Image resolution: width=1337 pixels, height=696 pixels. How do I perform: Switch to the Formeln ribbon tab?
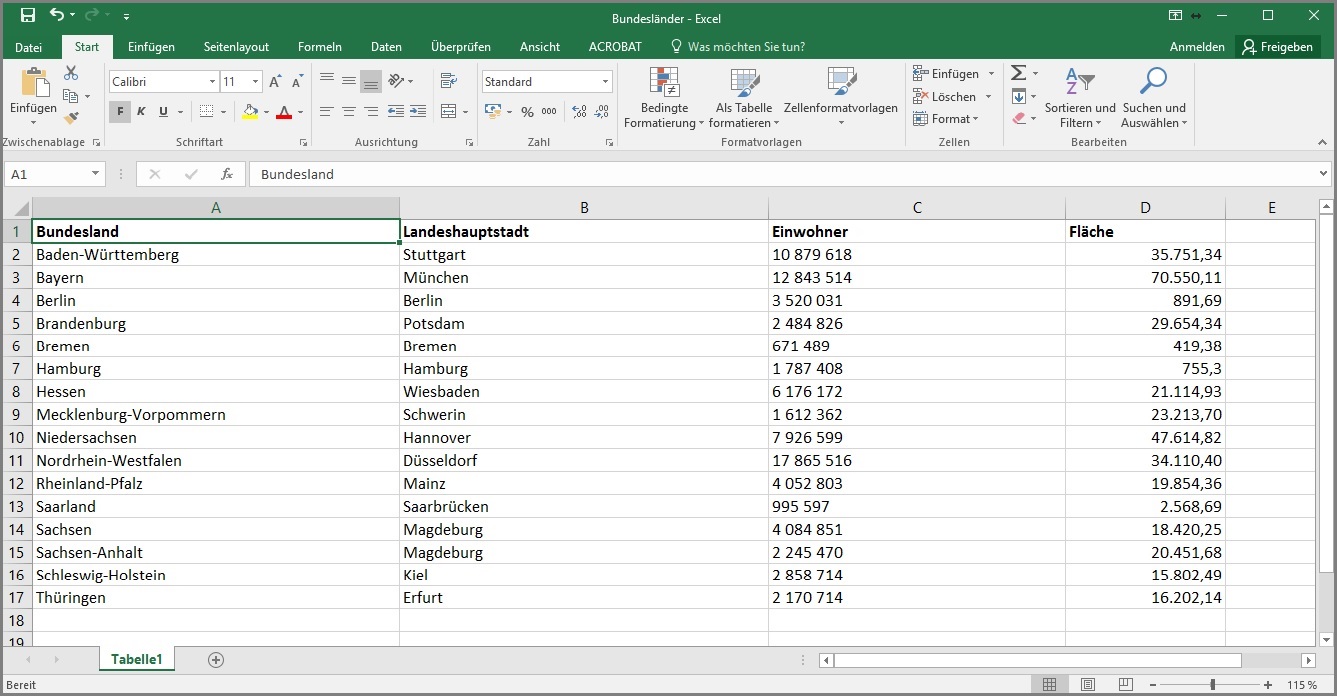pyautogui.click(x=319, y=46)
